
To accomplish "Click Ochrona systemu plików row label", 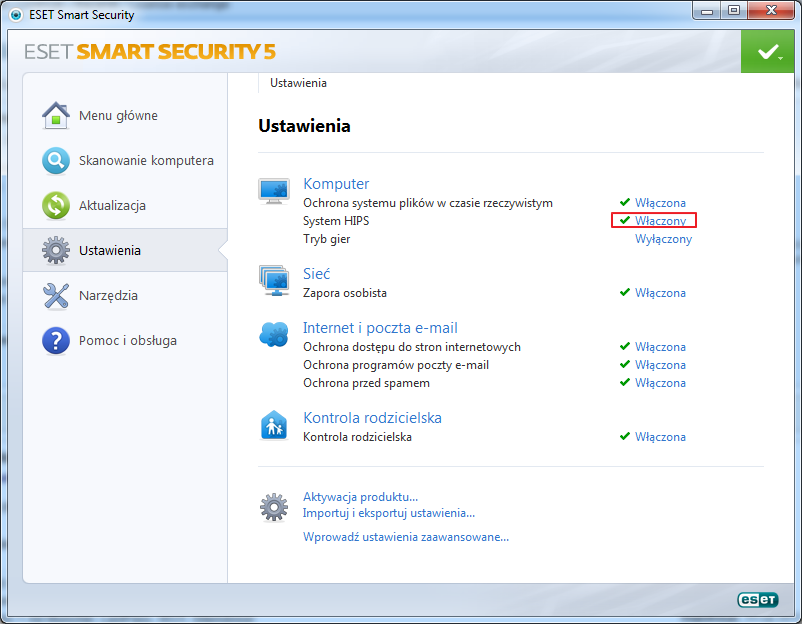I will pos(428,203).
